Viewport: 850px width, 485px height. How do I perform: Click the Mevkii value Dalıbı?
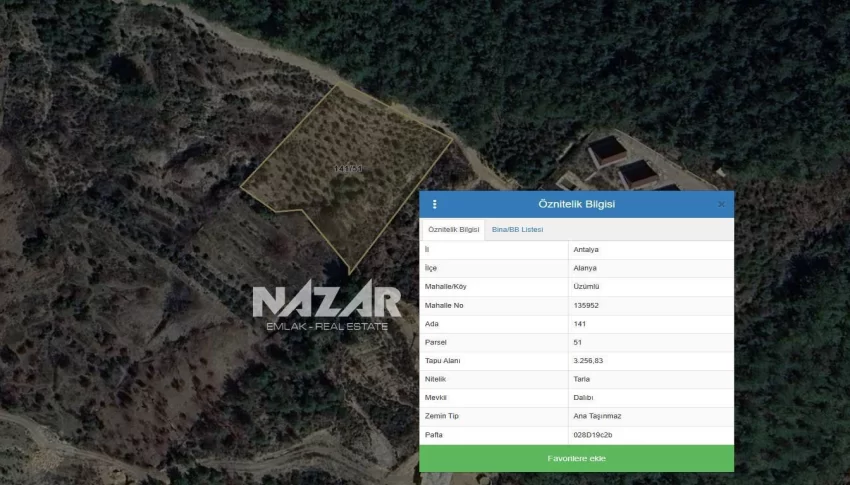(583, 397)
